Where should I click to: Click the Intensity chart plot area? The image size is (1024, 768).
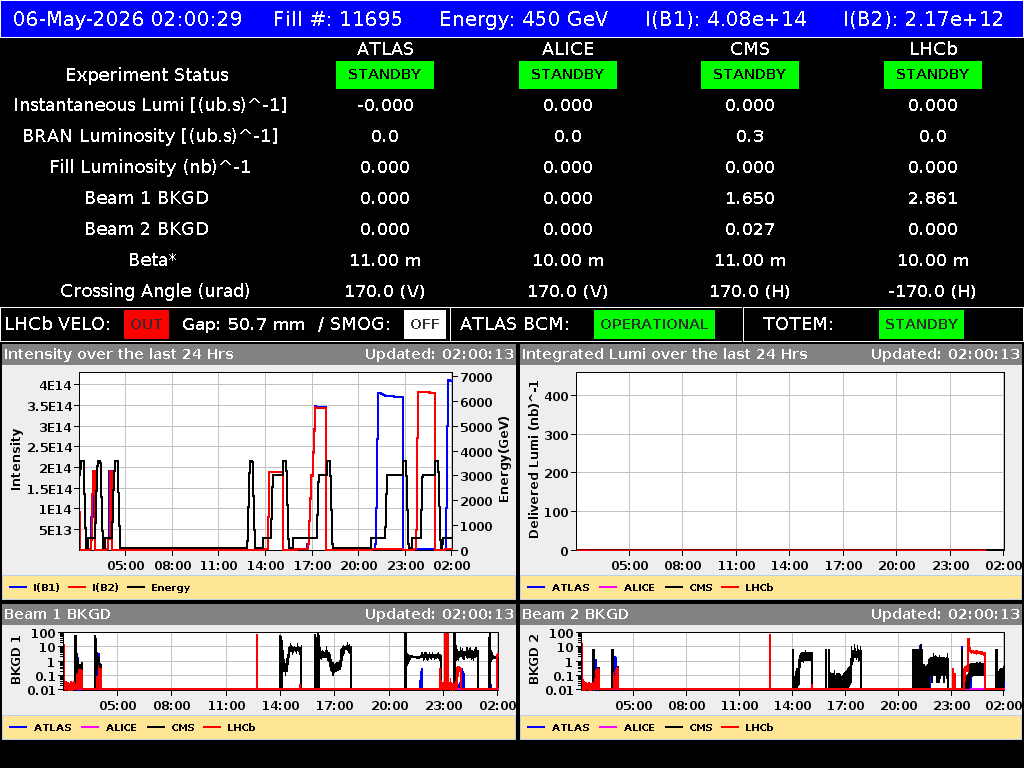[x=266, y=462]
